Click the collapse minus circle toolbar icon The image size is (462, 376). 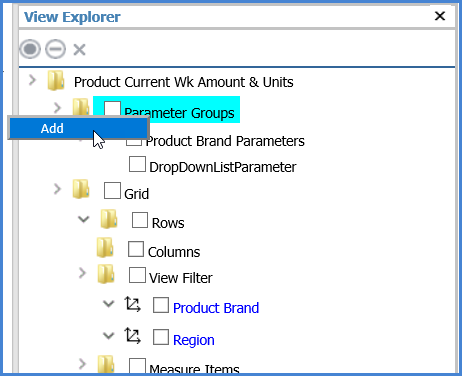pyautogui.click(x=55, y=49)
